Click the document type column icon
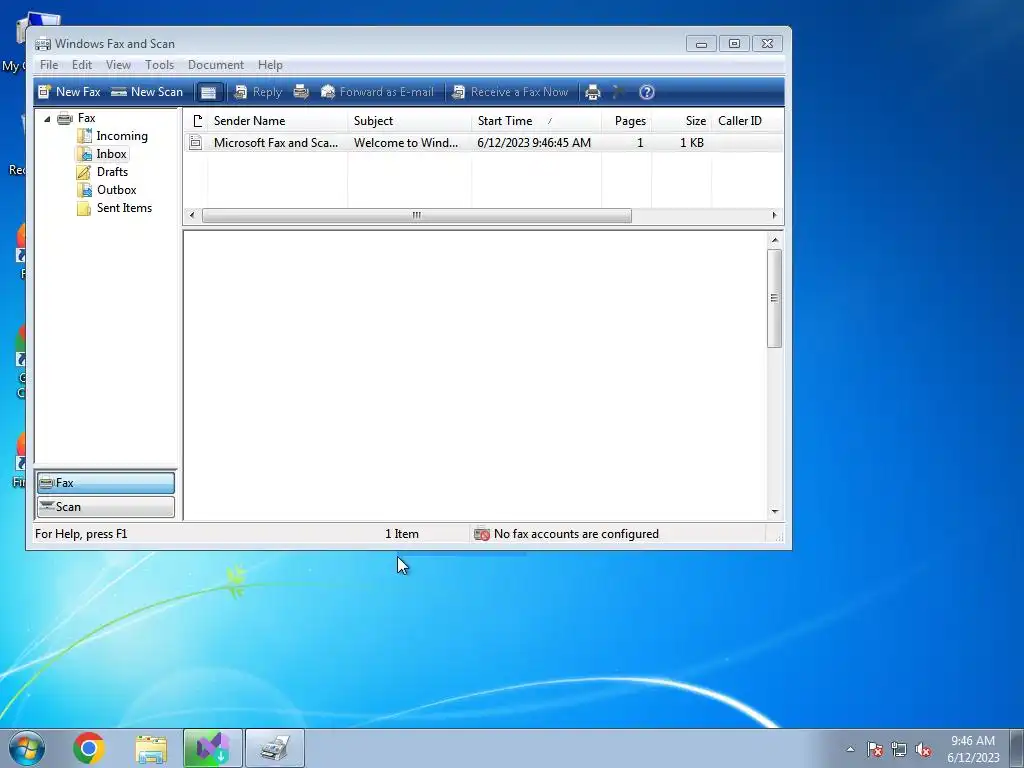Viewport: 1024px width, 768px height. [x=197, y=121]
